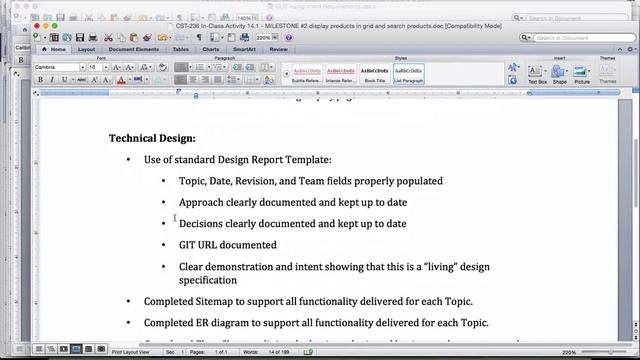Apply the Subtle Reference style
The image size is (640, 360).
coord(307,74)
